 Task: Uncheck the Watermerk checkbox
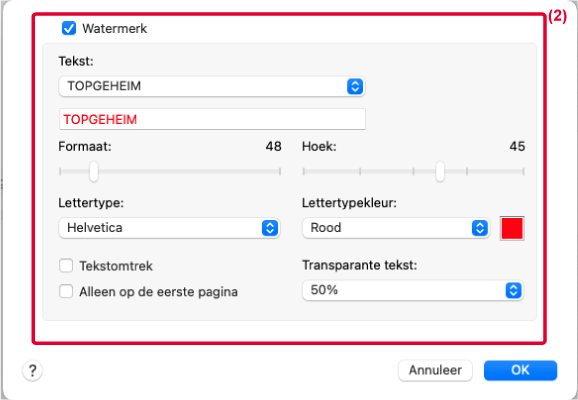[69, 28]
